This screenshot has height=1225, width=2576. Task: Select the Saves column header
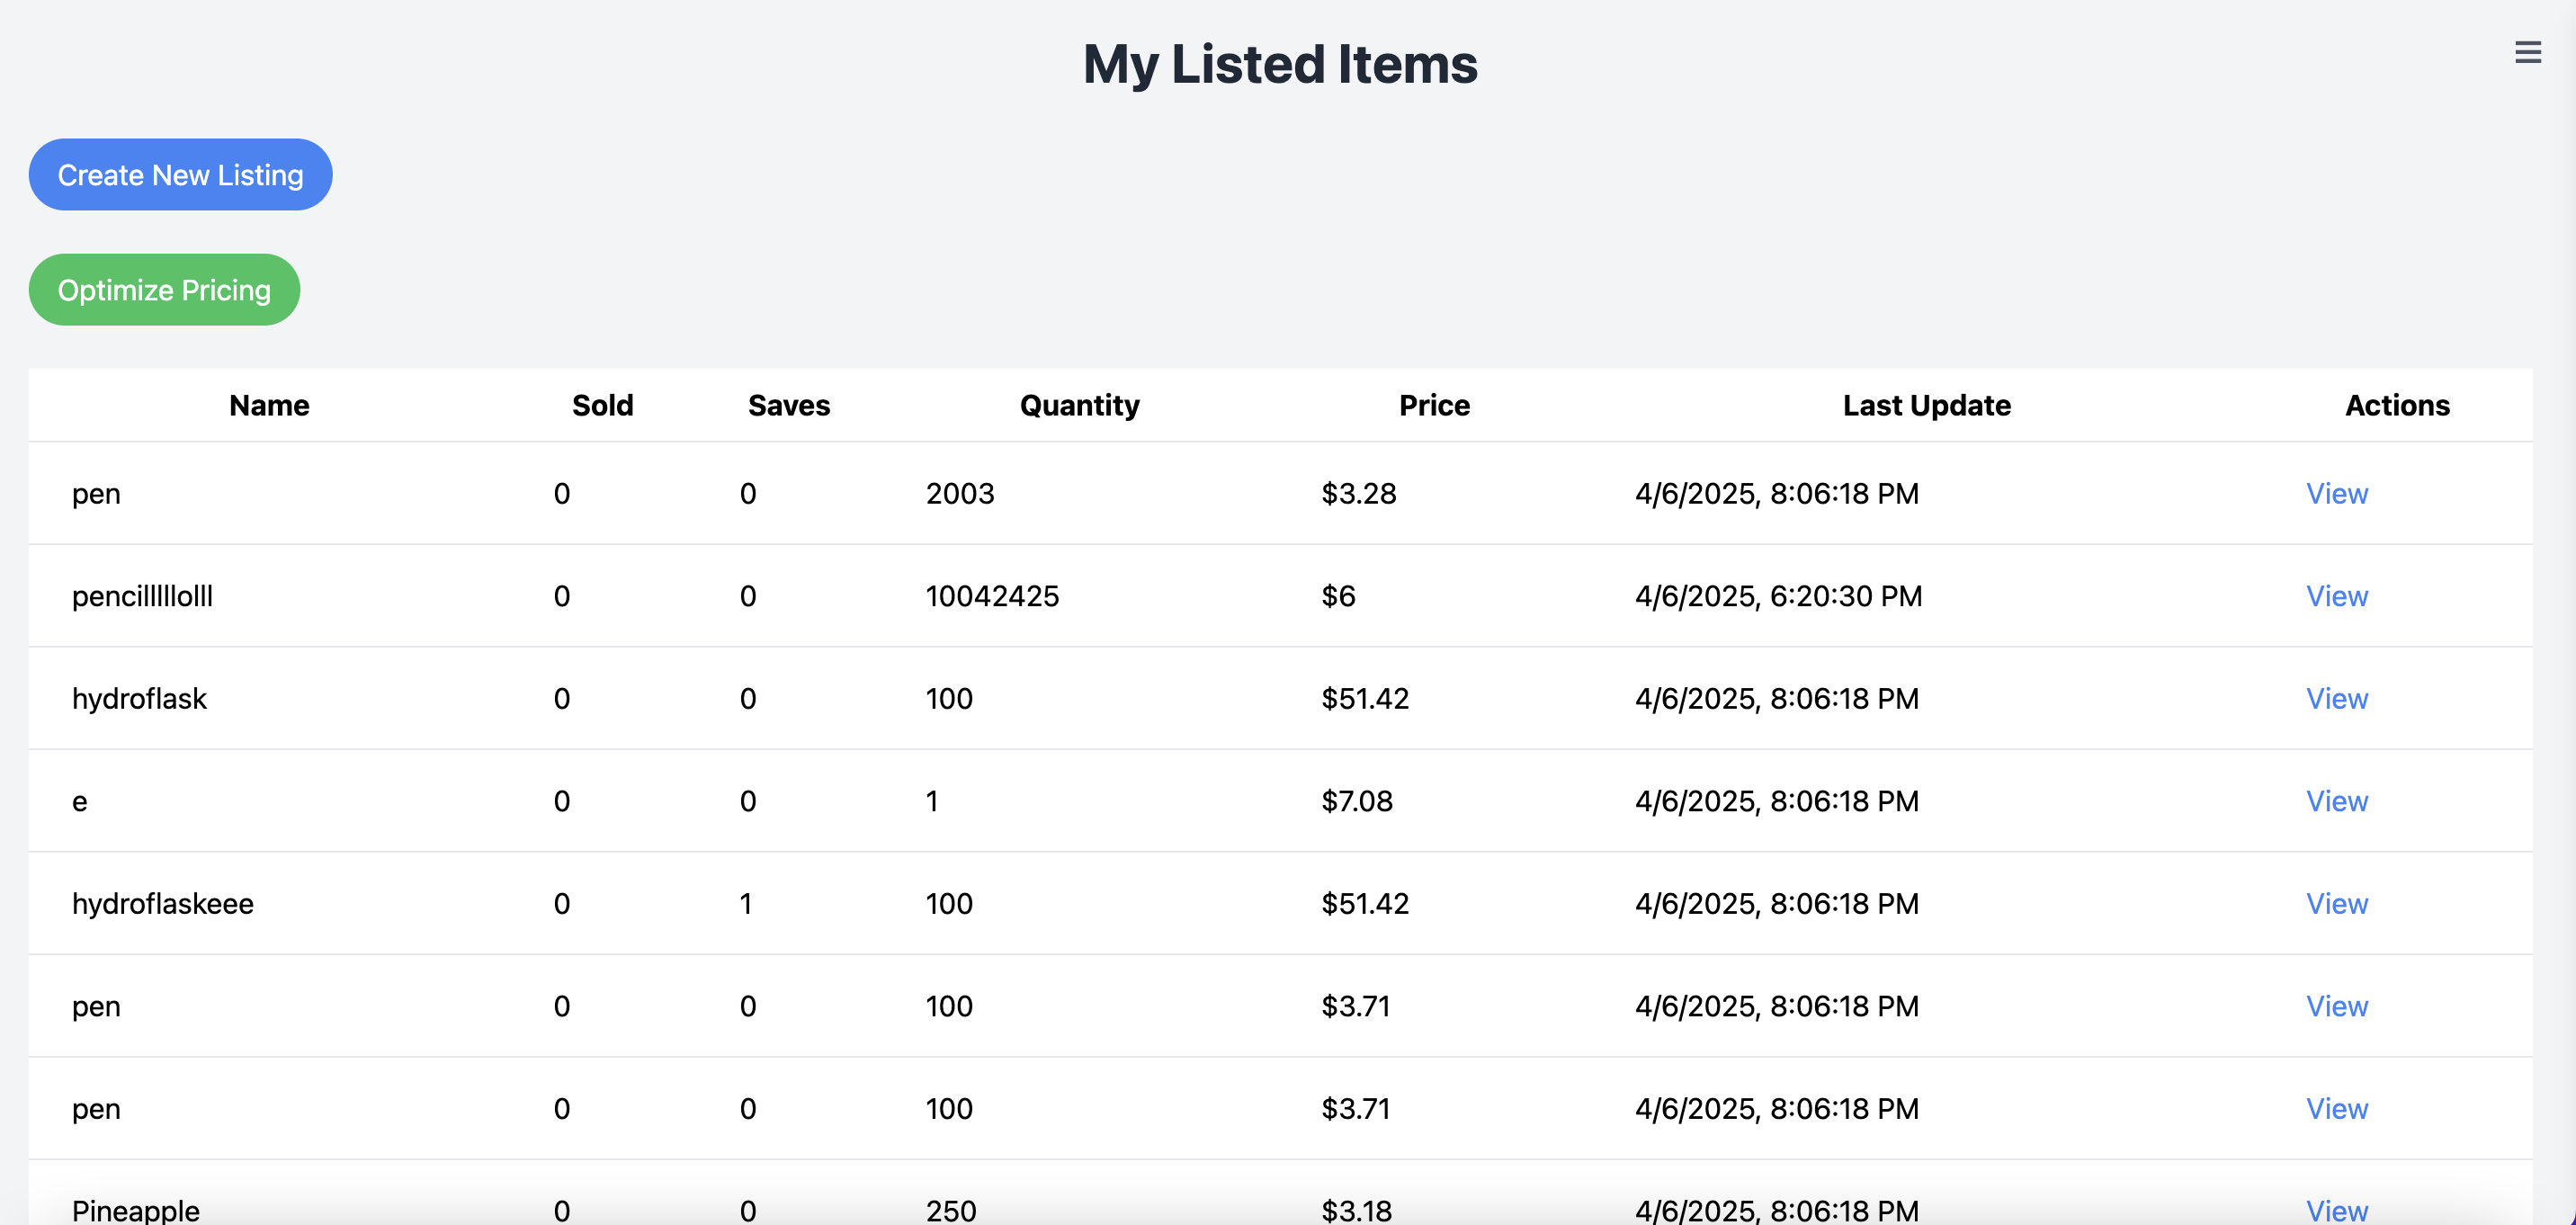click(x=788, y=405)
